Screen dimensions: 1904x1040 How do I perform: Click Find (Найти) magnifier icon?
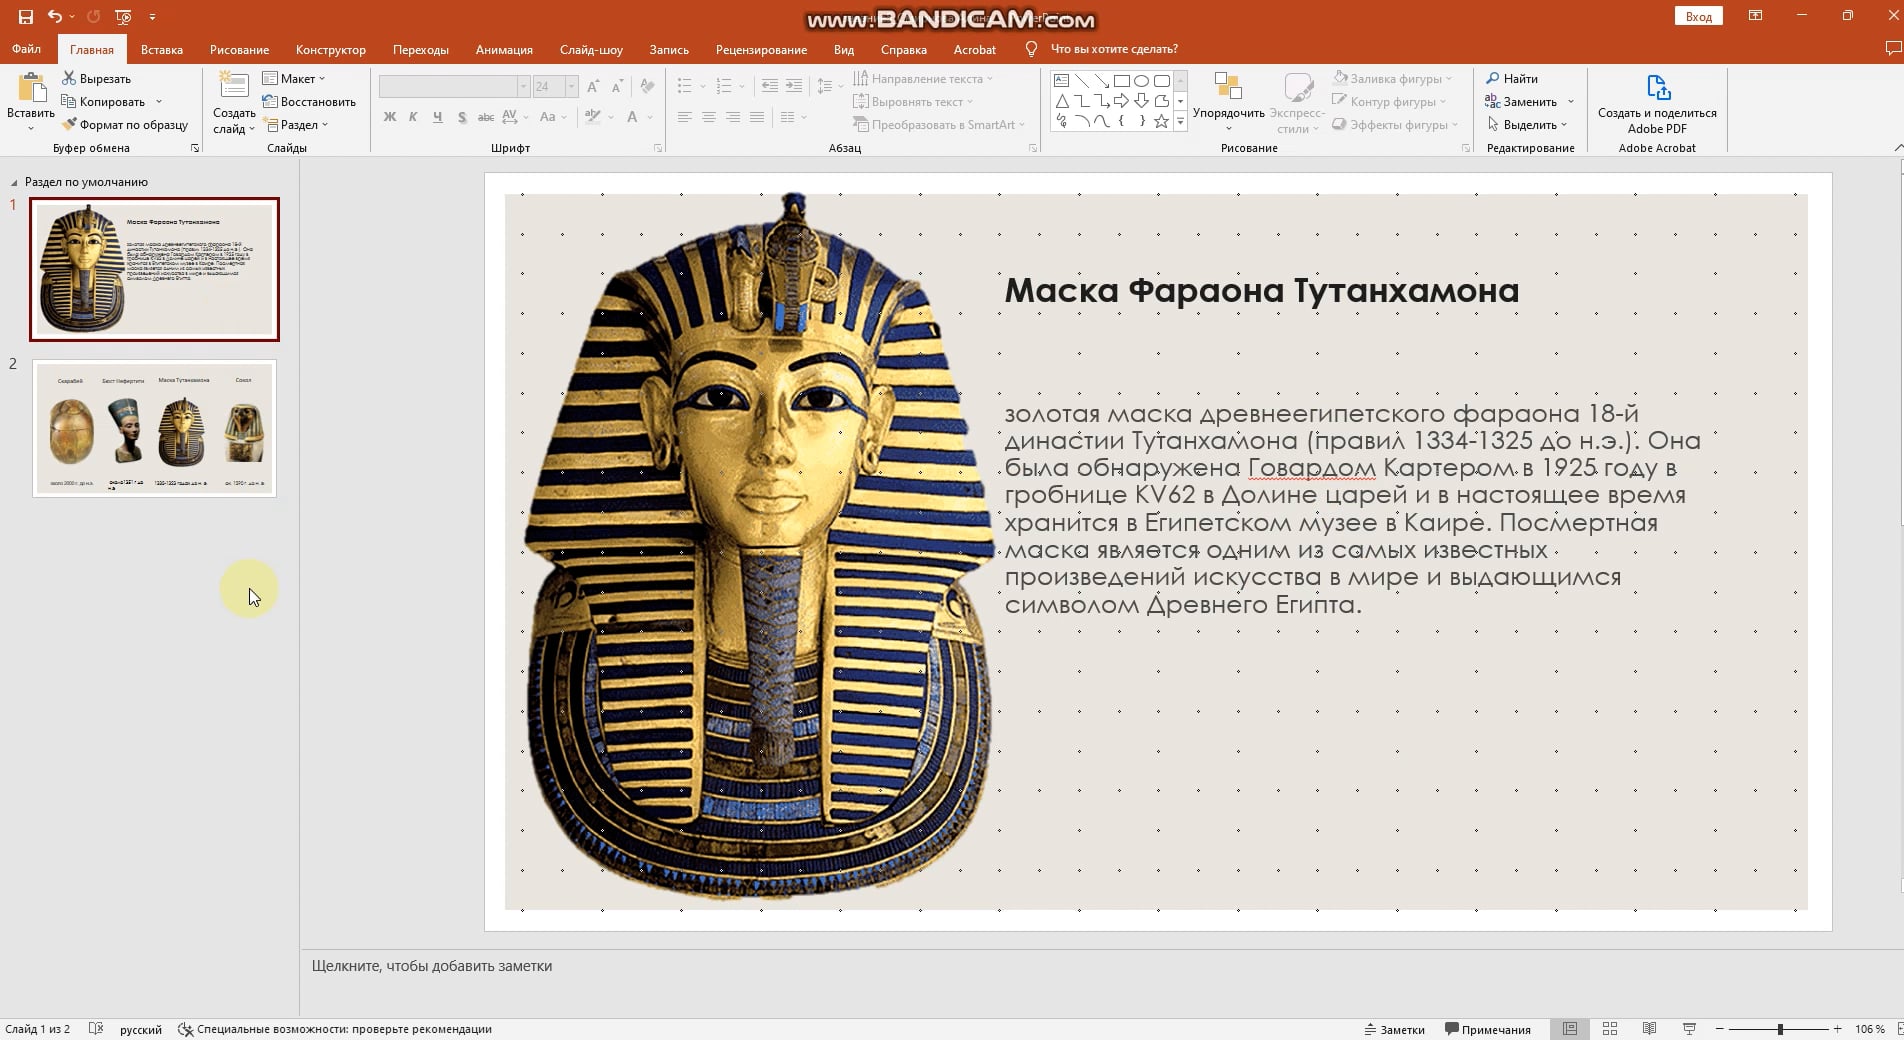click(1492, 78)
